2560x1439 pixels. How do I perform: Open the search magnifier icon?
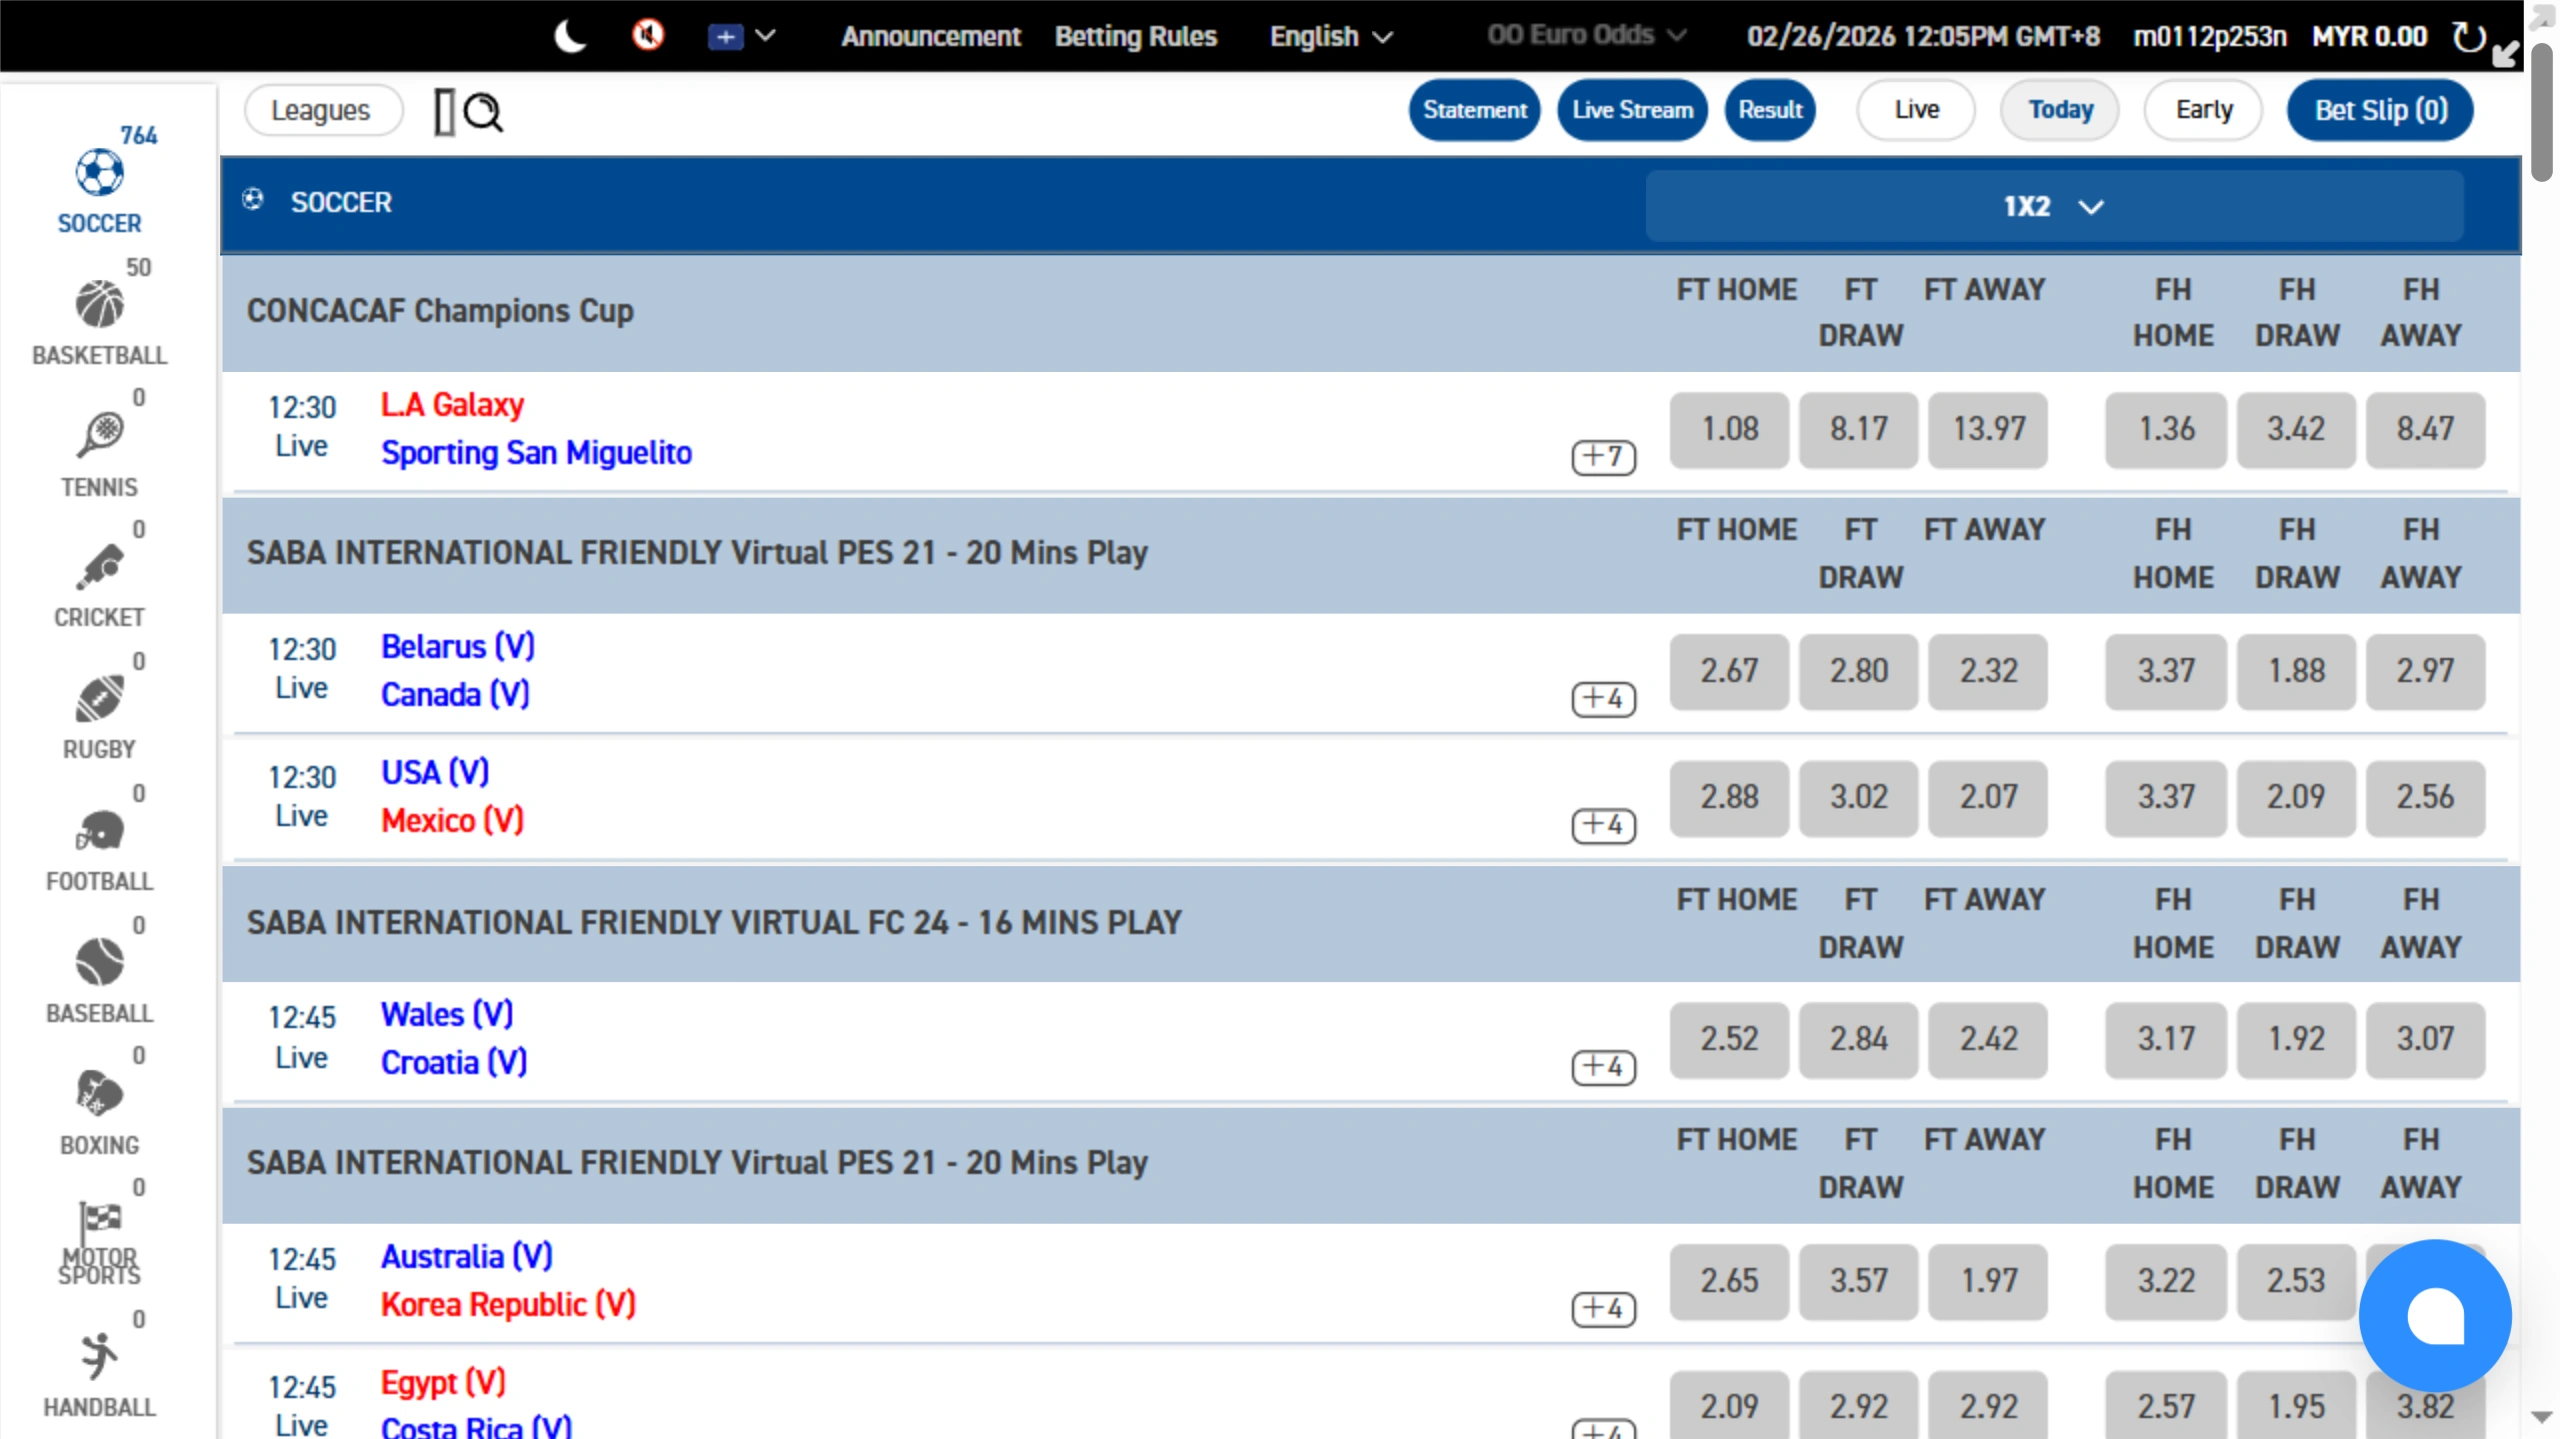pyautogui.click(x=484, y=112)
